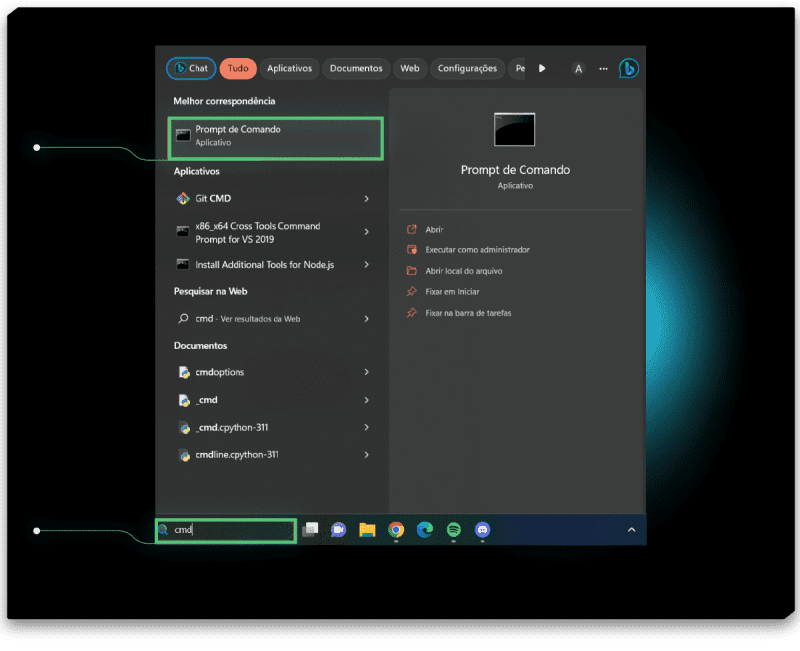Screen dimensions: 800x651
Task: Show hidden system tray icons
Action: pyautogui.click(x=631, y=530)
